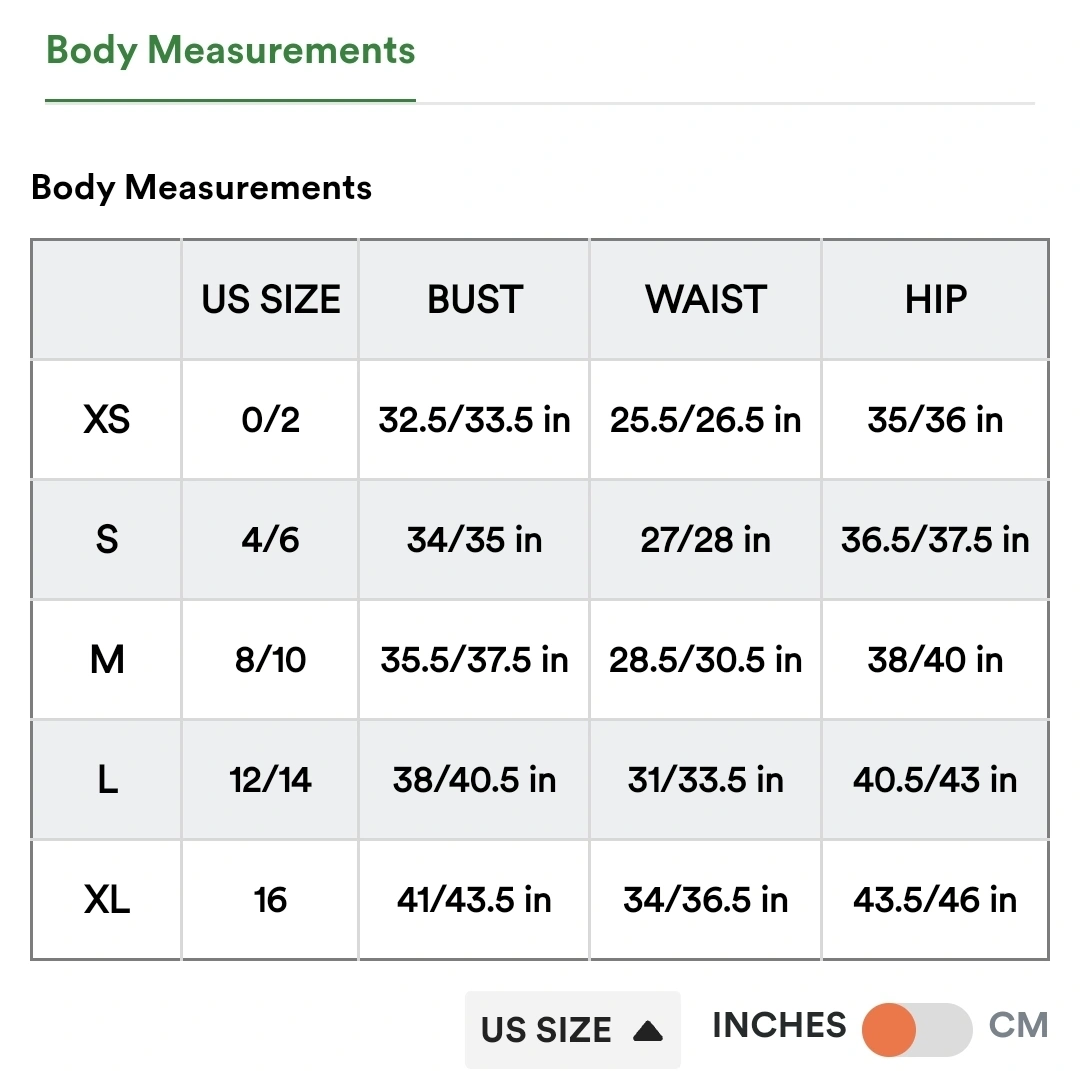Open the Body Measurements tab
The image size is (1080, 1071).
(230, 51)
